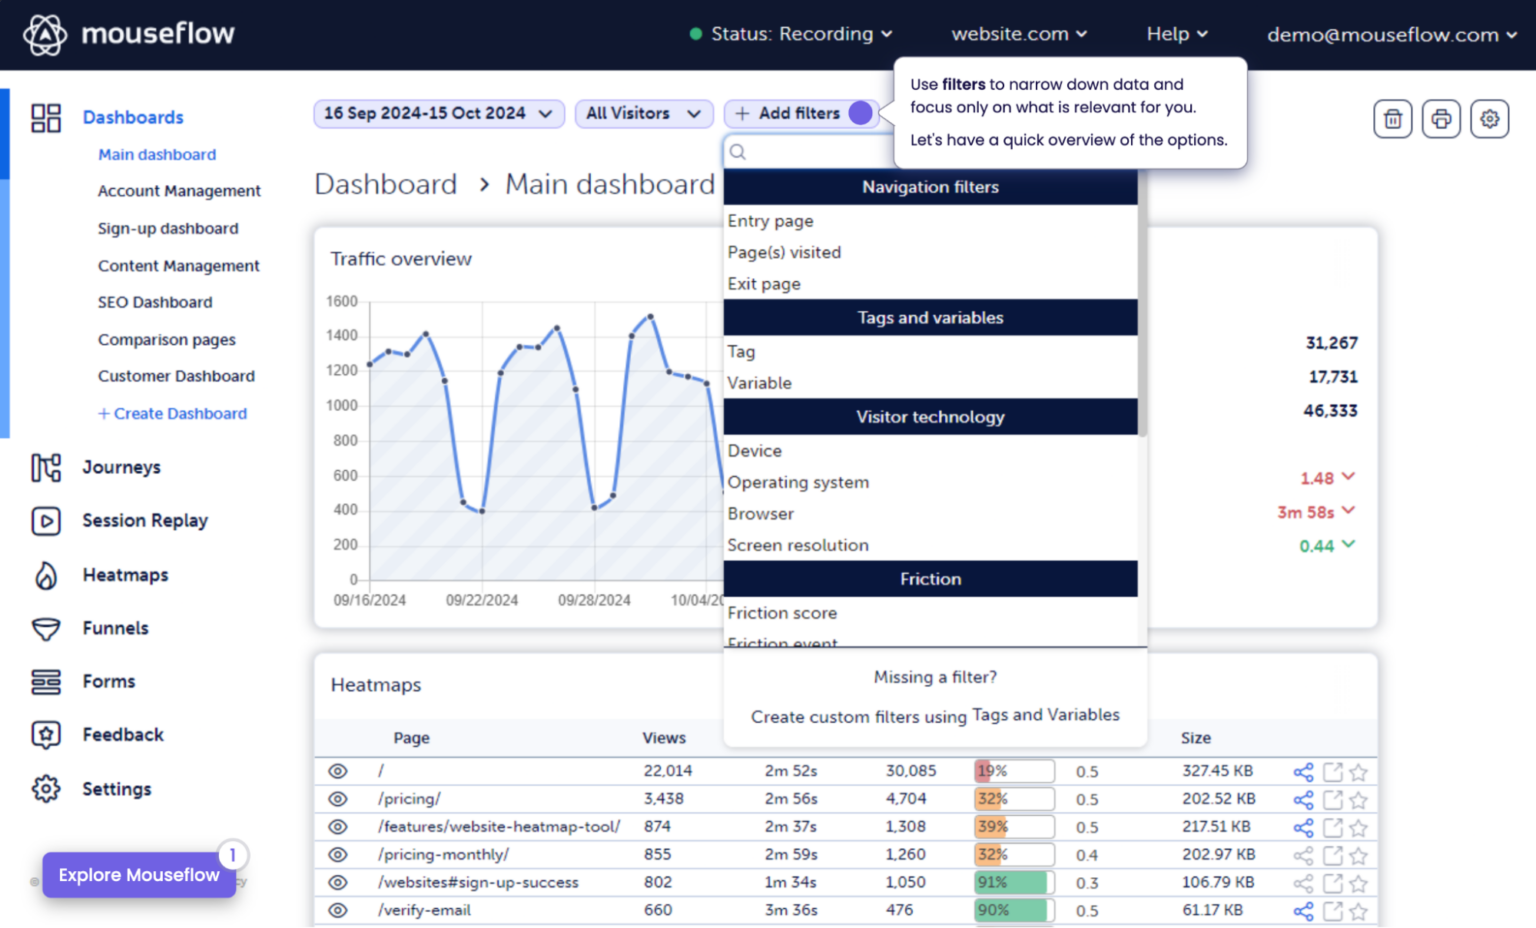This screenshot has width=1536, height=928.
Task: Click the trash delete dashboard icon
Action: 1392,119
